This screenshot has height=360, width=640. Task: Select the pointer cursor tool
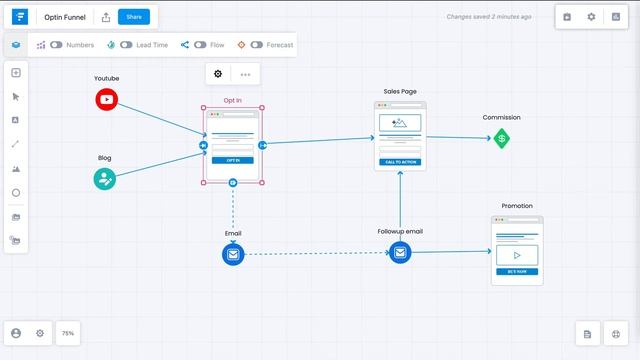(x=16, y=97)
